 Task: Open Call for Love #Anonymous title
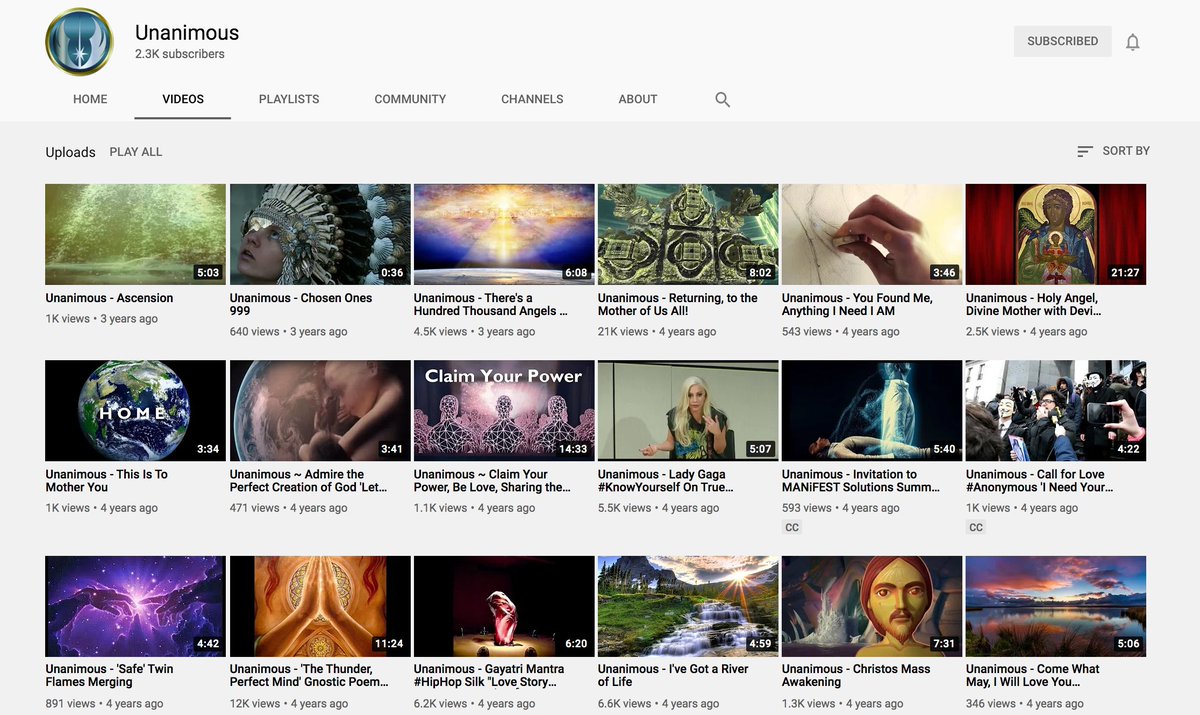(x=1040, y=481)
